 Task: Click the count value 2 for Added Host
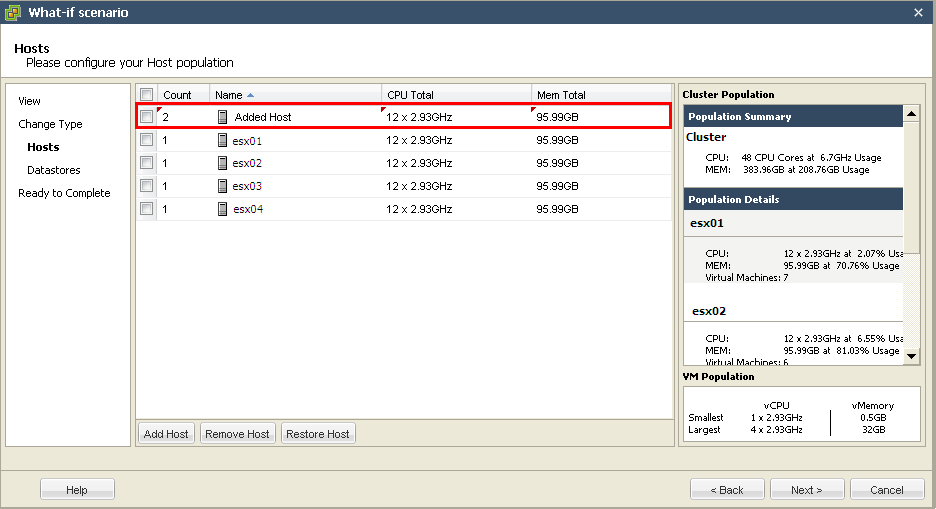pos(165,117)
